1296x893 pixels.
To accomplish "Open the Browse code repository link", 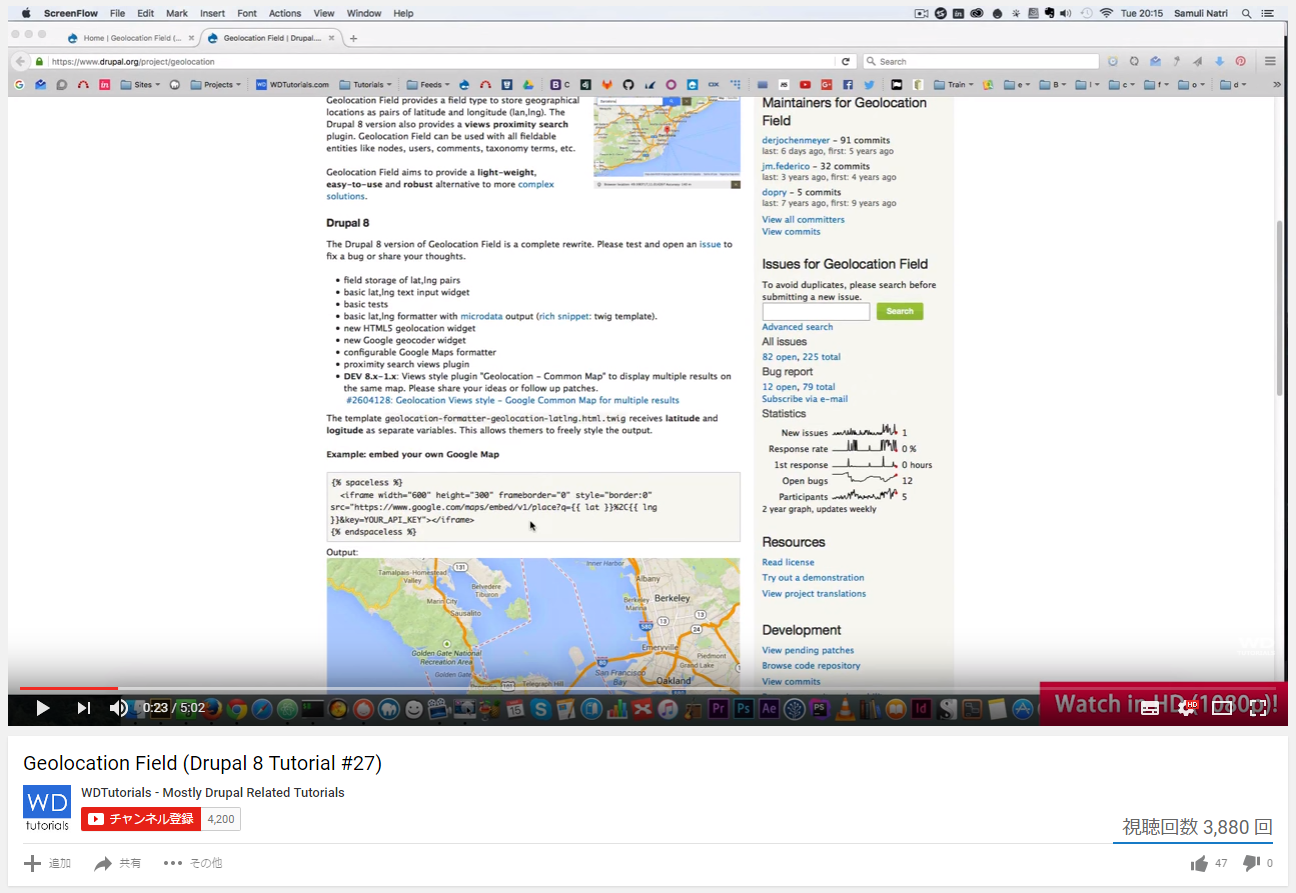I will click(811, 666).
